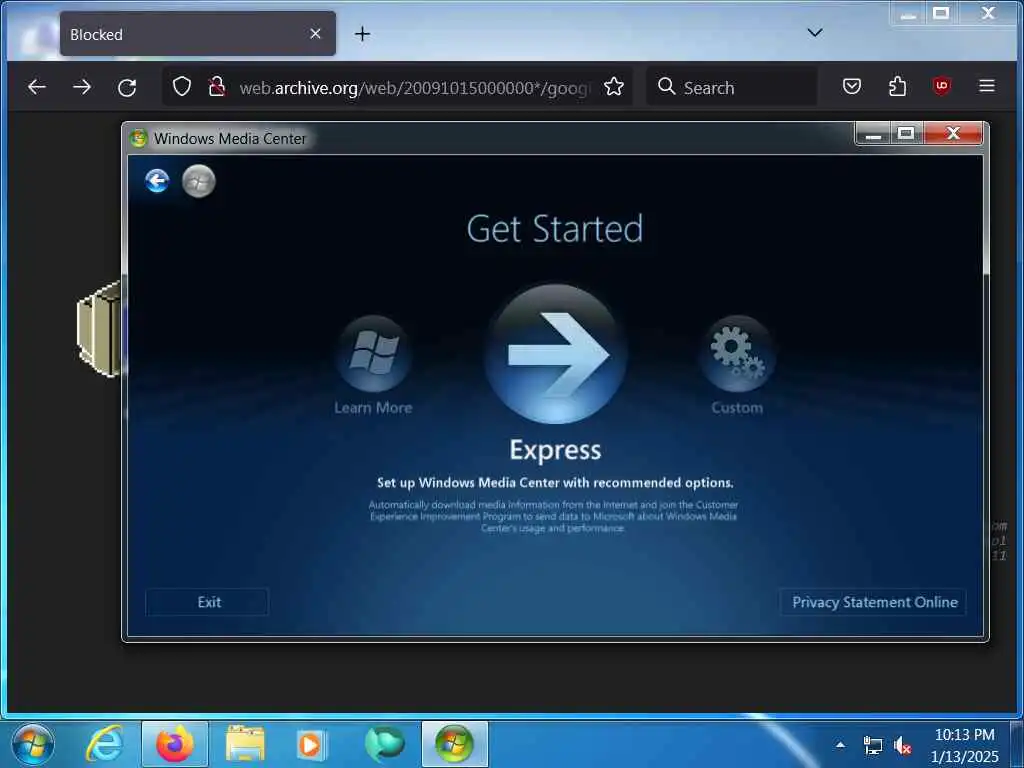The image size is (1024, 768).
Task: Click the Show desktop strip
Action: tap(1017, 744)
